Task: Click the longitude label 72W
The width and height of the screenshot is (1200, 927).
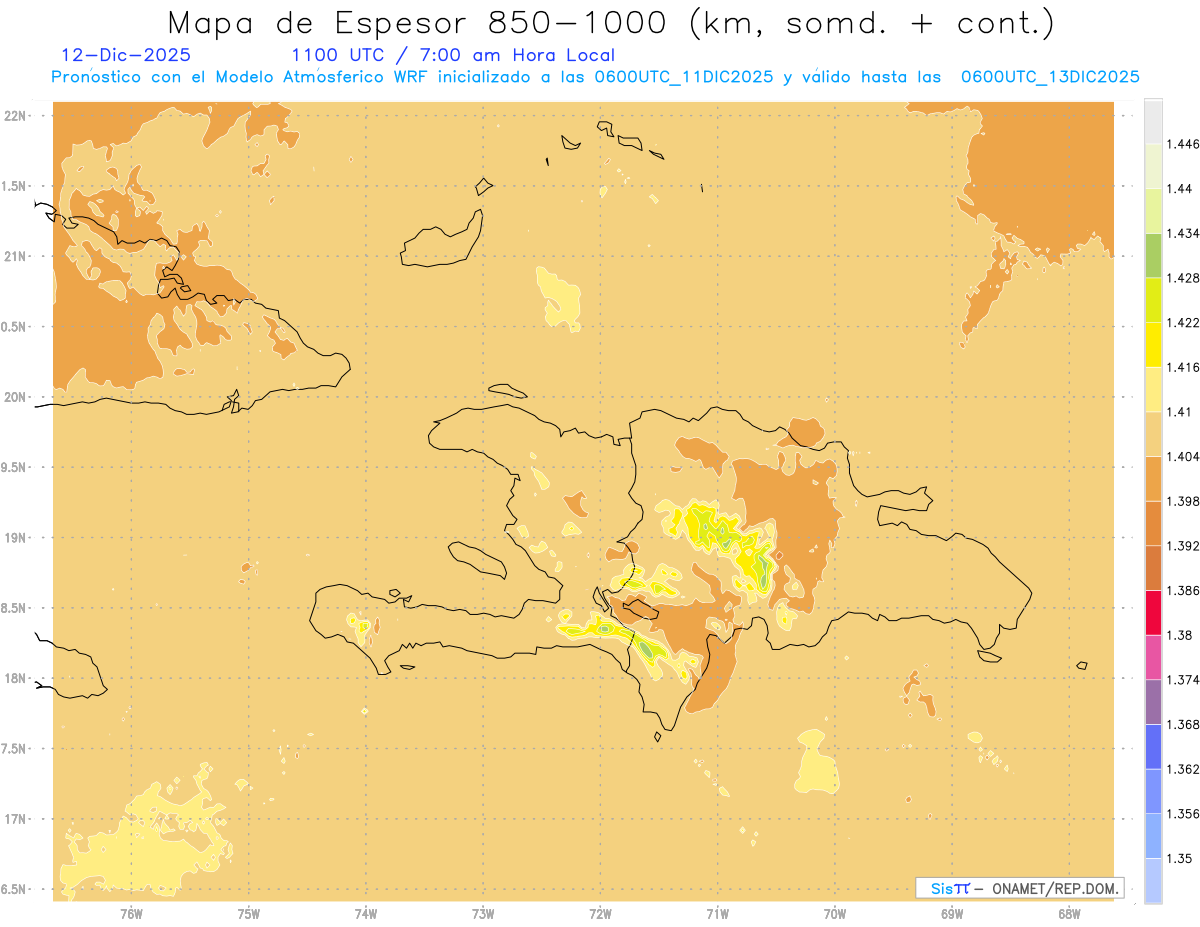Action: 600,914
